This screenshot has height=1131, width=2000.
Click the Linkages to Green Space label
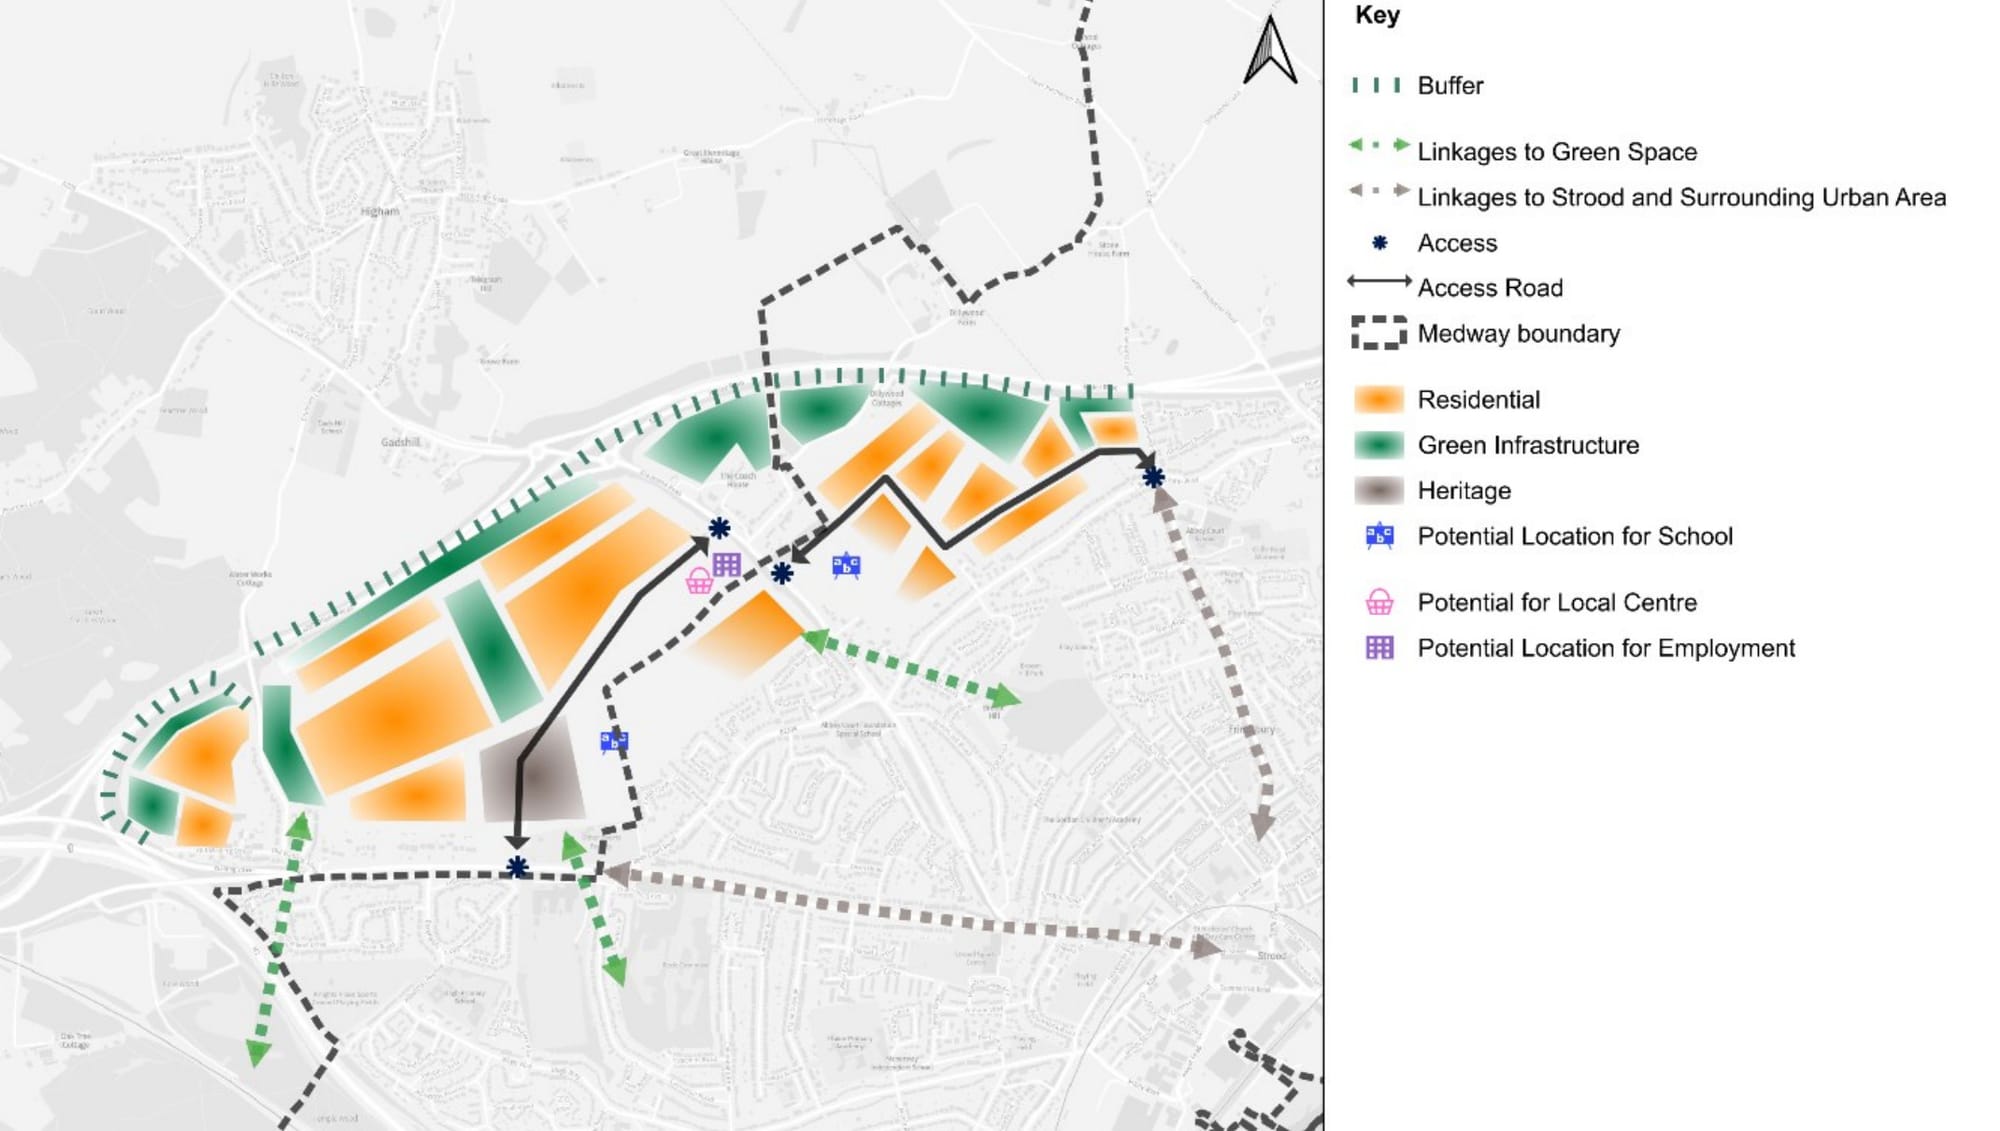(1556, 152)
